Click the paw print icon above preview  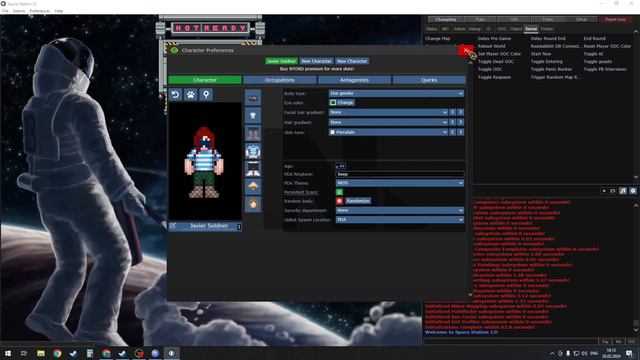tap(191, 95)
